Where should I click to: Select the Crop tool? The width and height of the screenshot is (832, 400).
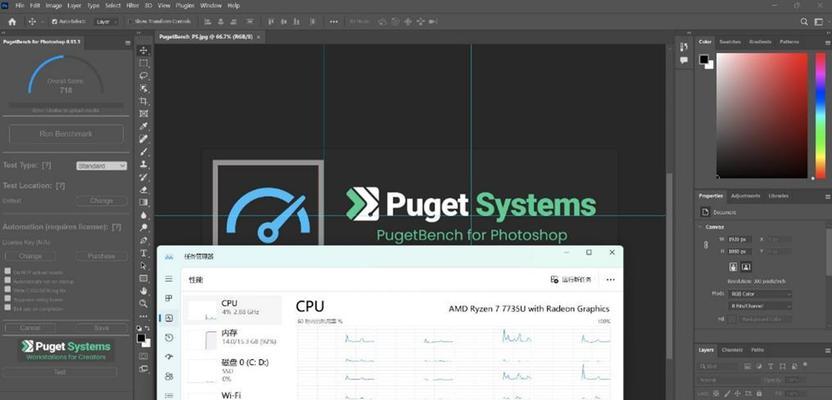(143, 101)
